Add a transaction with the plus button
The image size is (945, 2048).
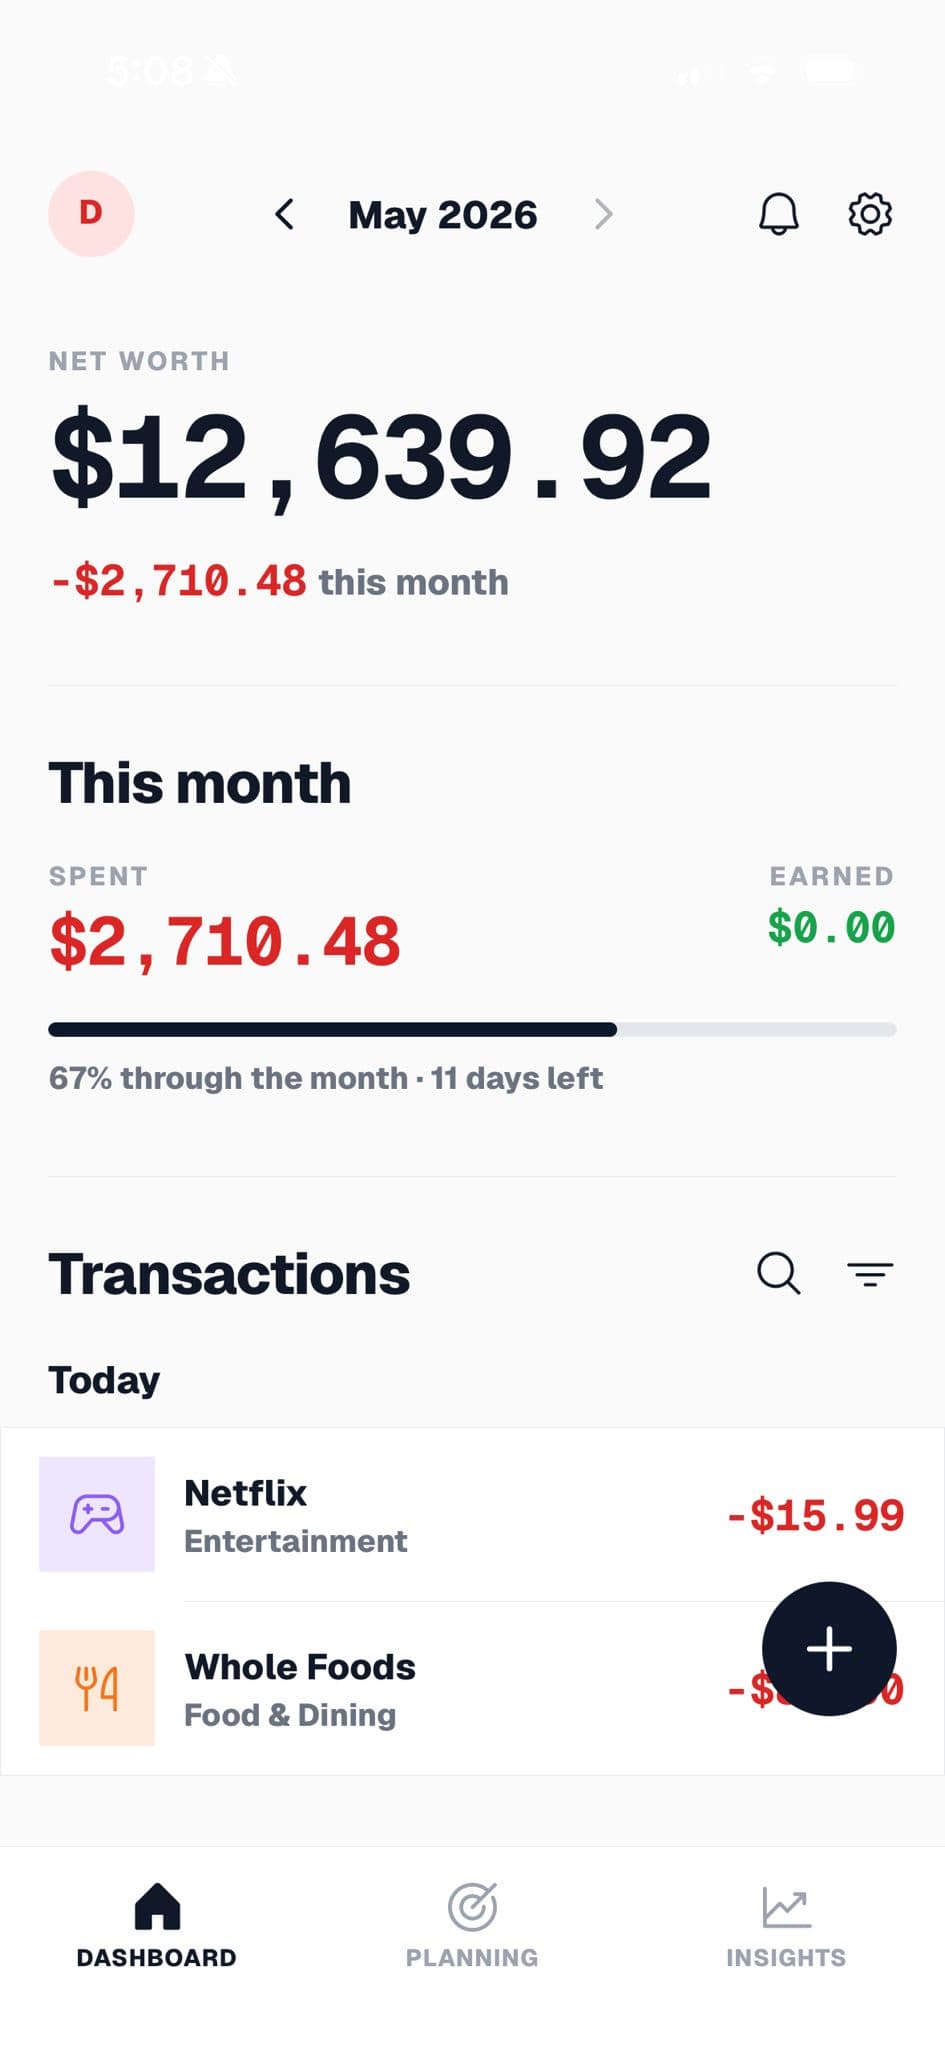point(829,1649)
